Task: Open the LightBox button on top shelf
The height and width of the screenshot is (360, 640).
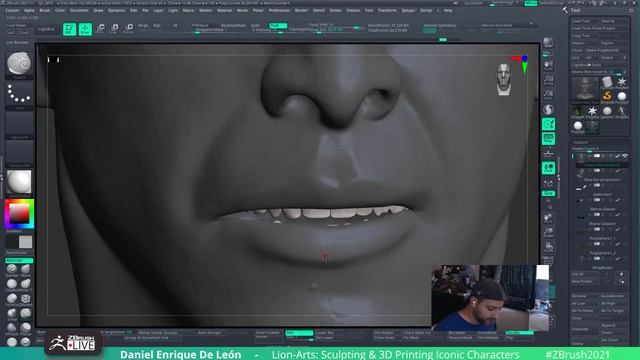Action: (47, 29)
